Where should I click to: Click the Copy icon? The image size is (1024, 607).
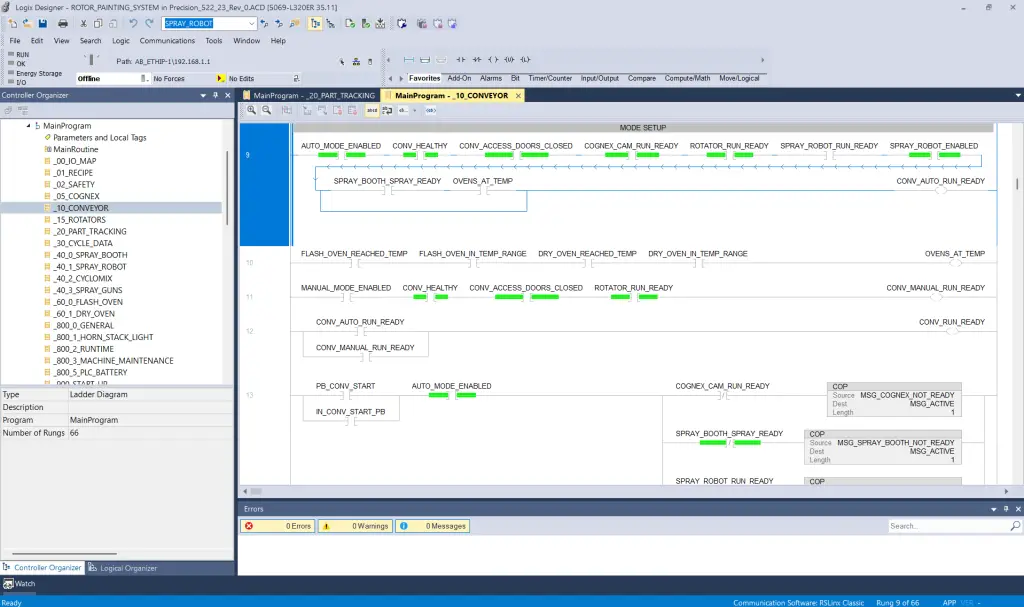point(98,24)
